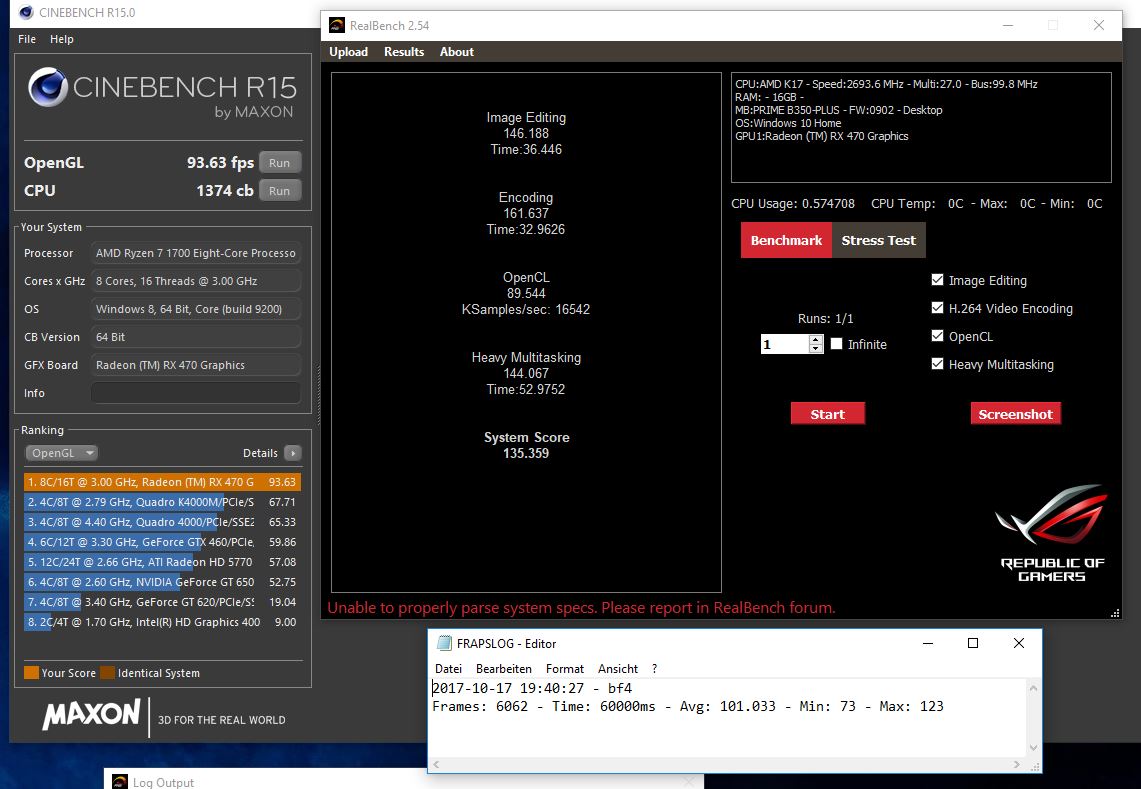Image resolution: width=1141 pixels, height=789 pixels.
Task: Click the Cinebench R15 logo sphere
Action: pyautogui.click(x=48, y=87)
